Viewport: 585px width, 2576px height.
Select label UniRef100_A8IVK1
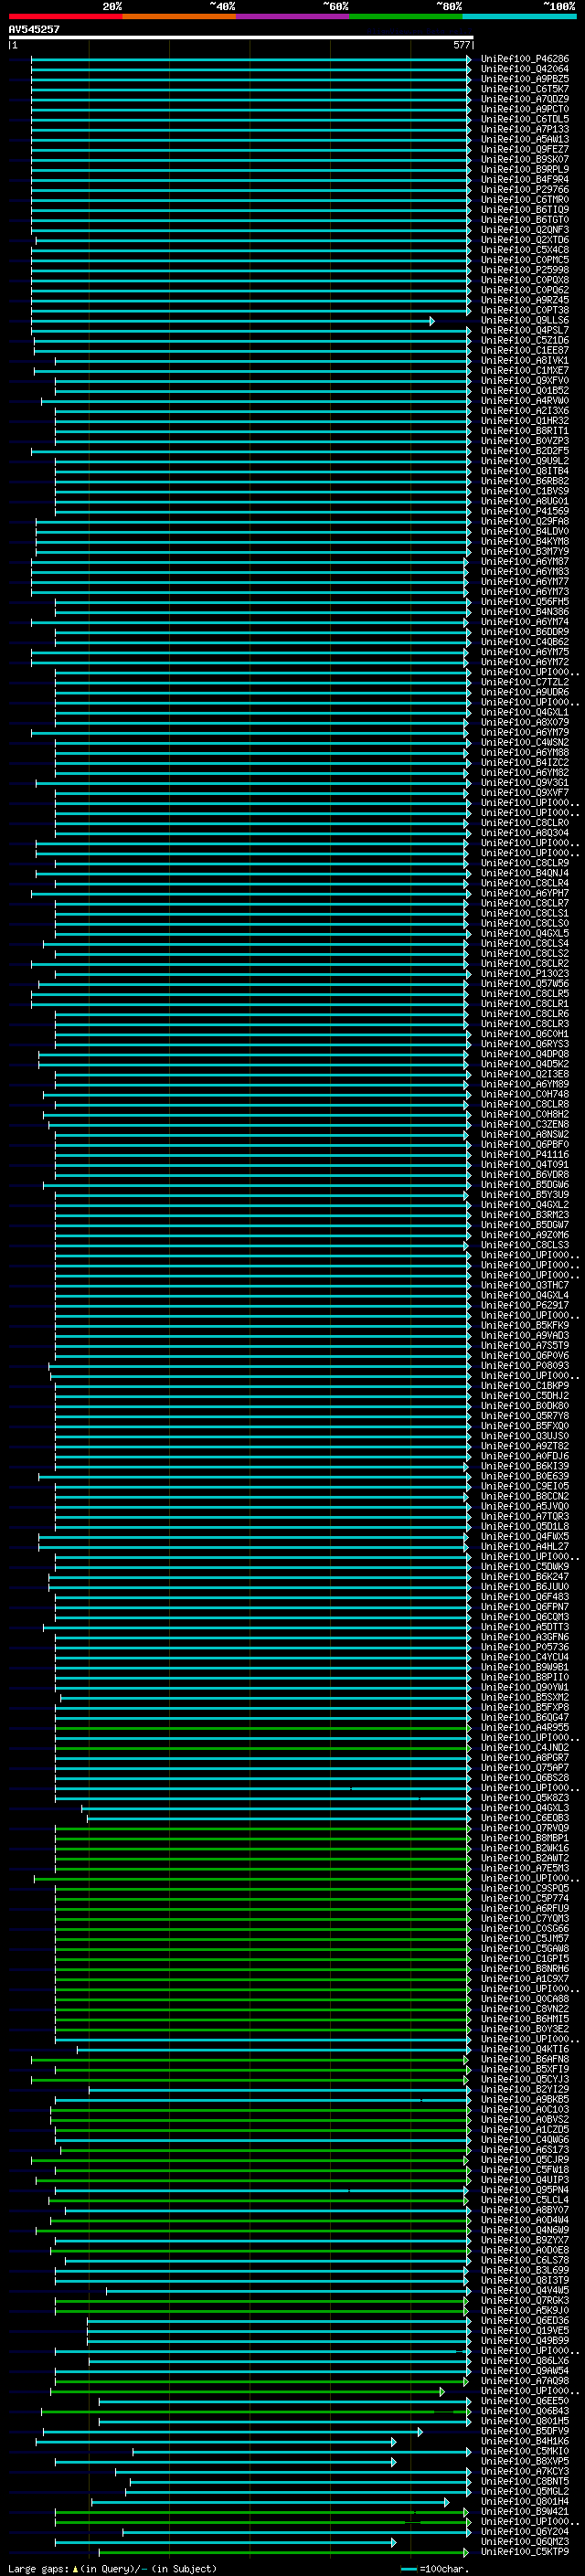tap(525, 360)
